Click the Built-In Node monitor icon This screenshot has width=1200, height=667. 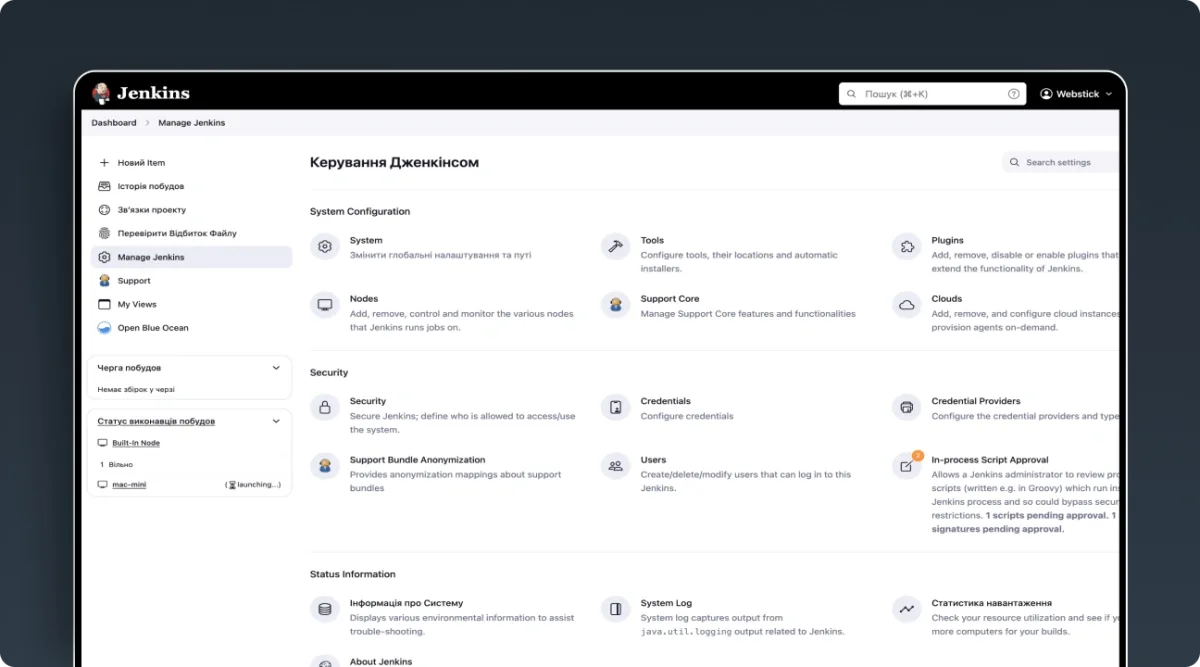pos(102,443)
